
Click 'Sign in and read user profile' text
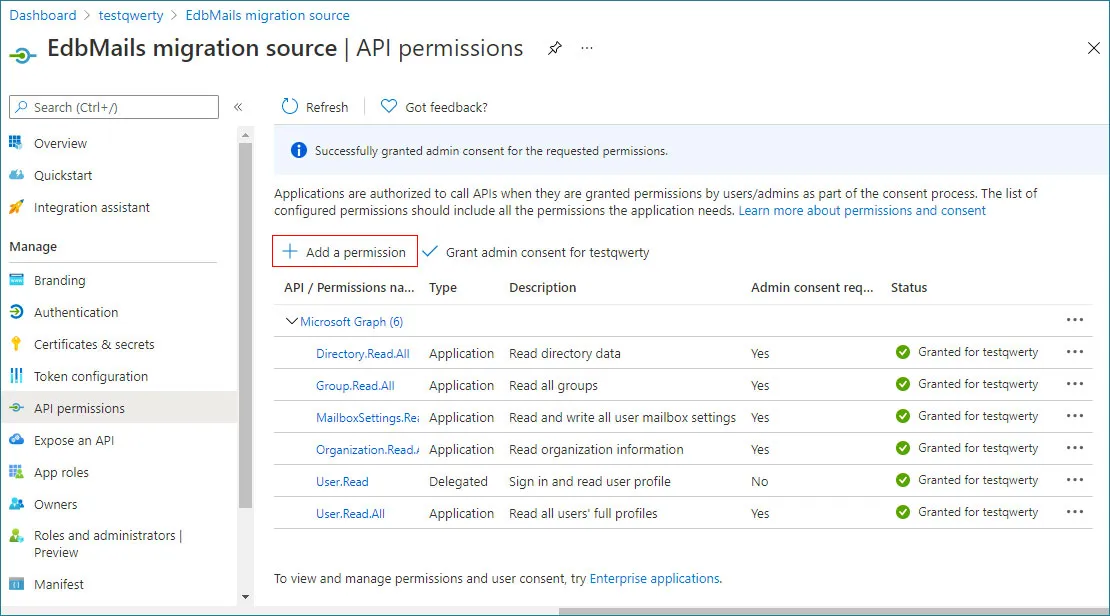tap(590, 481)
